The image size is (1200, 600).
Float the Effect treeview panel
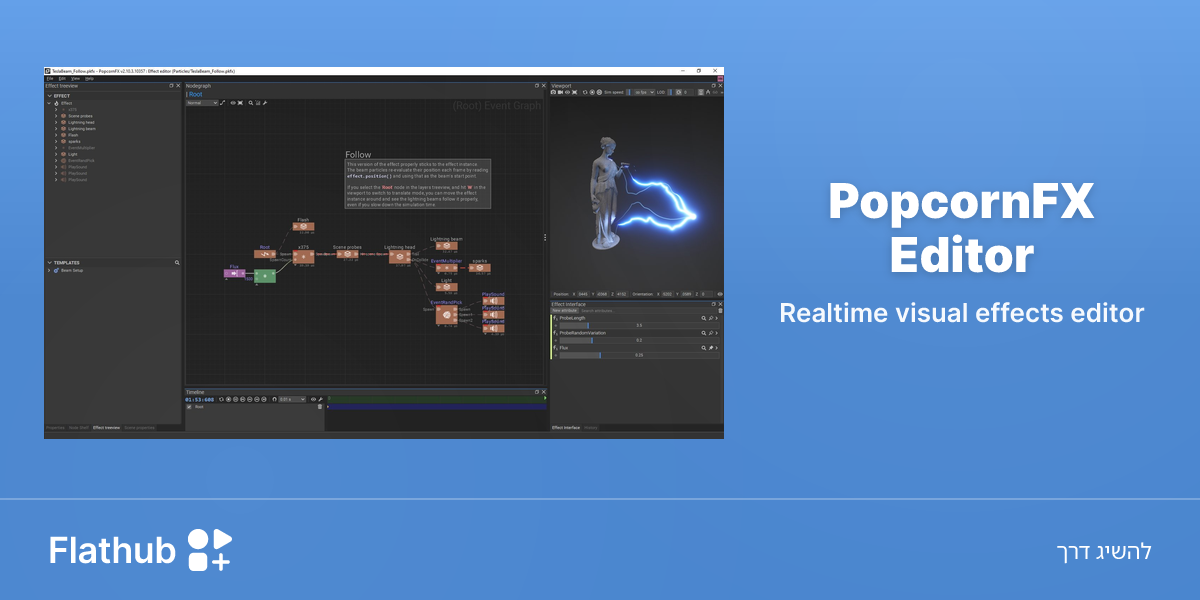[171, 86]
